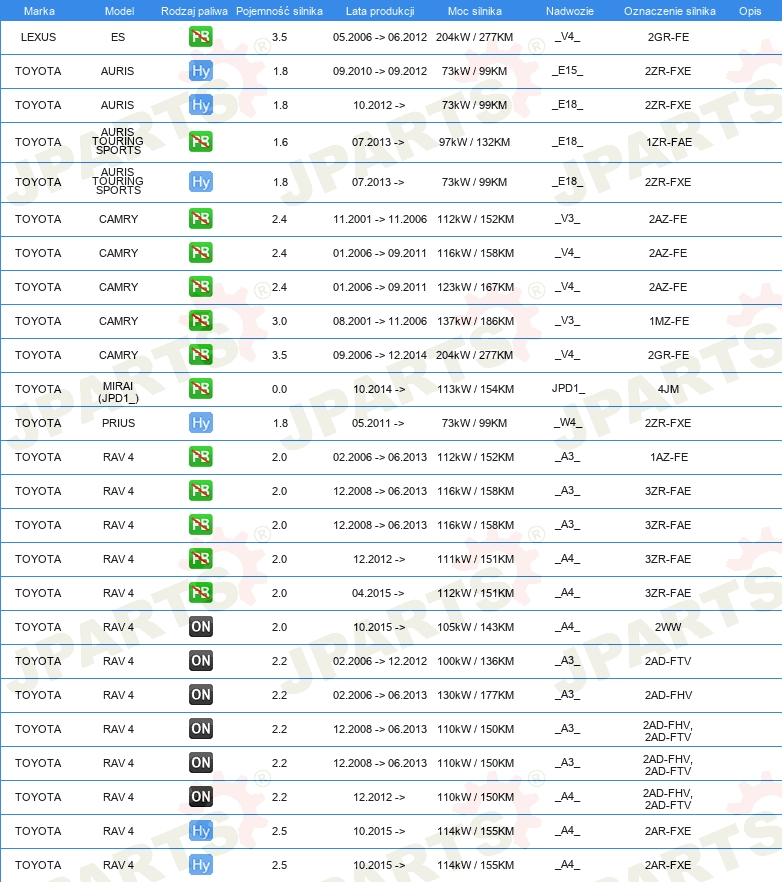Image resolution: width=782 pixels, height=882 pixels.
Task: Select the Pojemność silnika column header
Action: click(x=280, y=11)
